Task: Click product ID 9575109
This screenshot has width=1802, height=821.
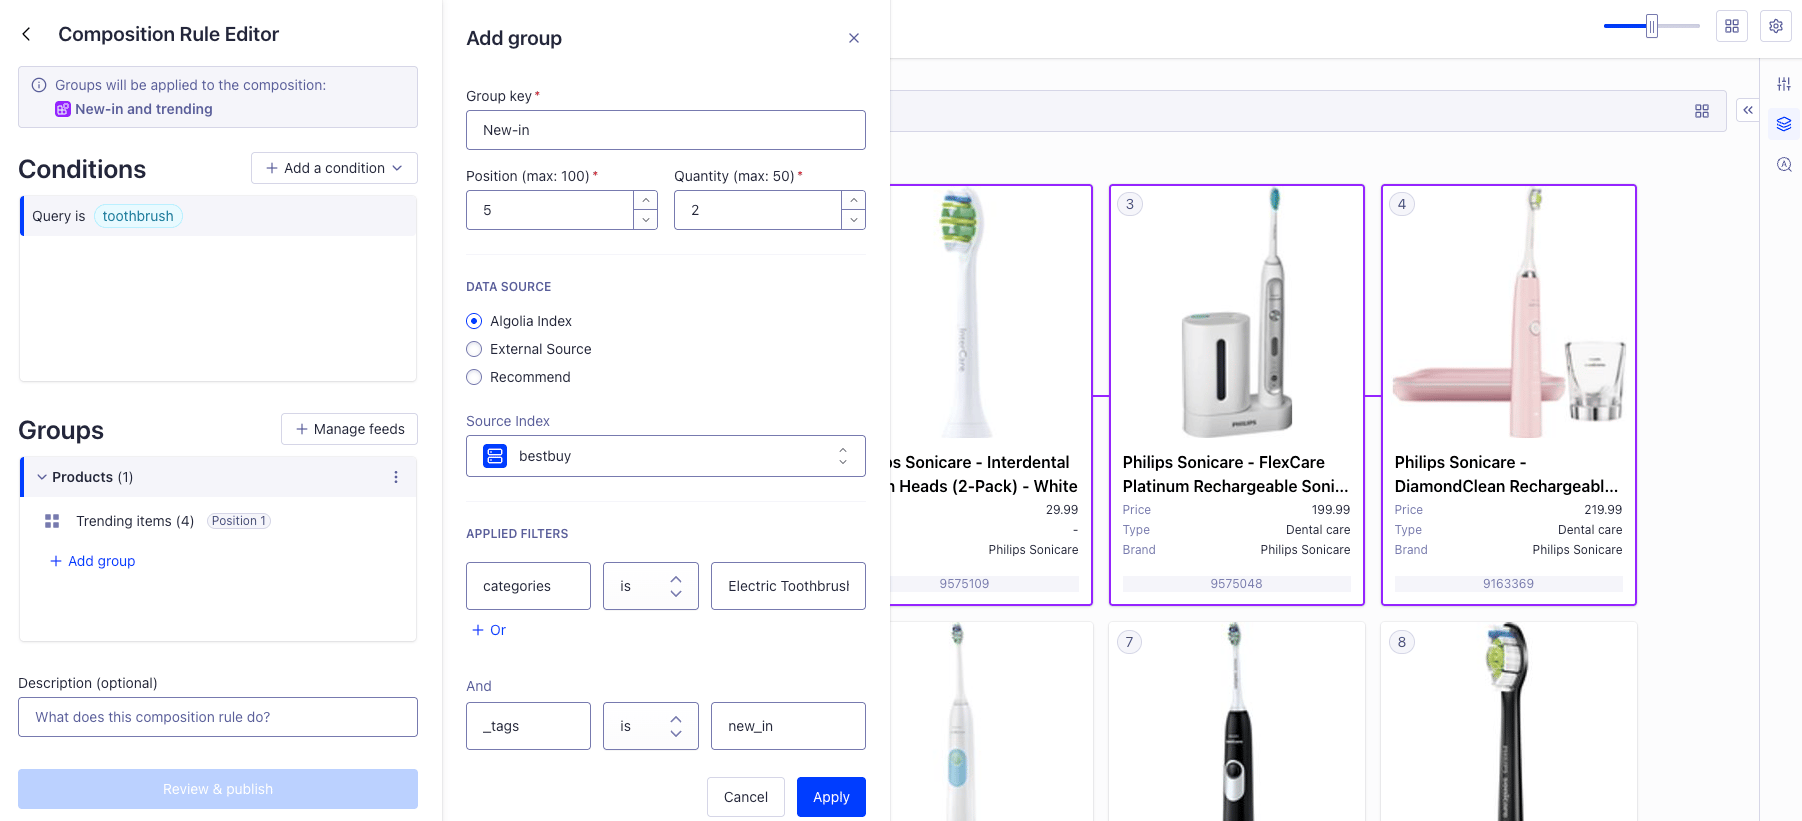Action: click(965, 584)
